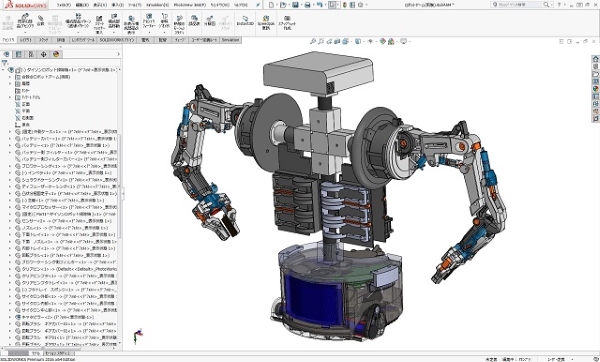Expand the マイクロプロセッサー component node

click(x=10, y=207)
